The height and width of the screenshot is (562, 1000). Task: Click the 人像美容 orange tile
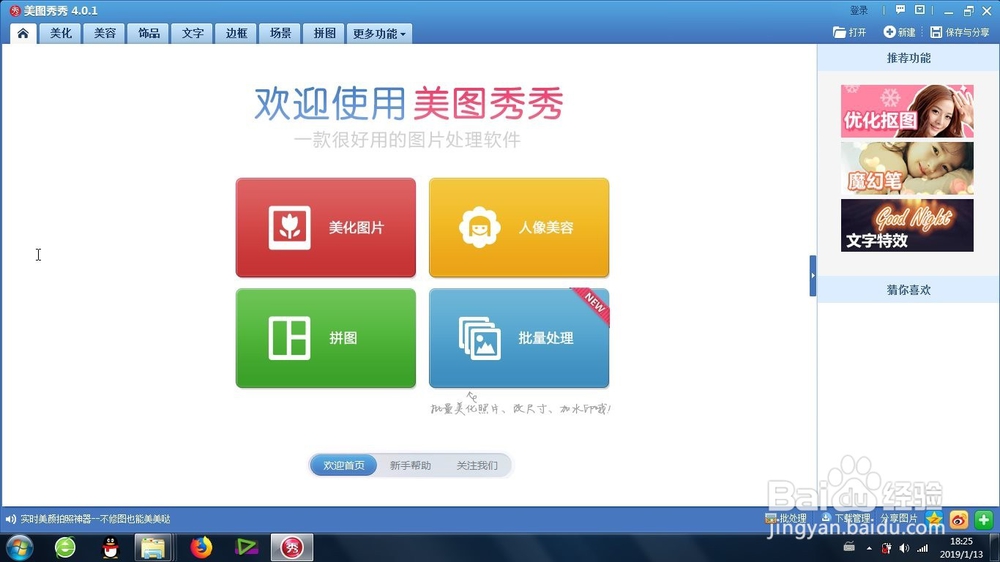tap(518, 228)
